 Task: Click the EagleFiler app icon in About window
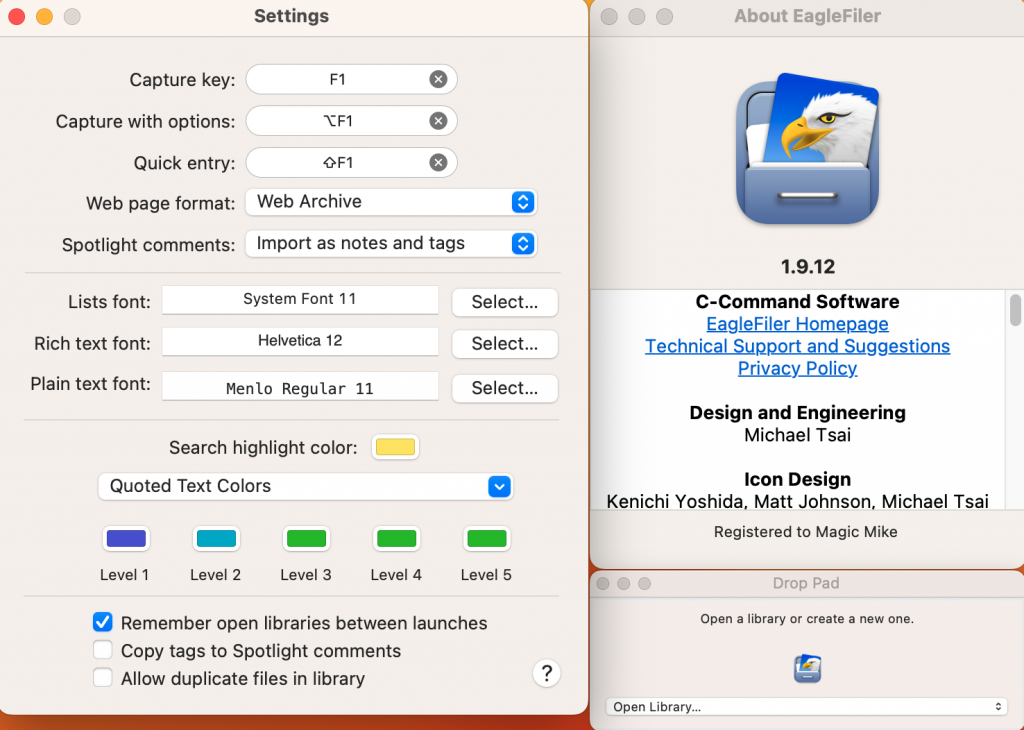(x=806, y=150)
